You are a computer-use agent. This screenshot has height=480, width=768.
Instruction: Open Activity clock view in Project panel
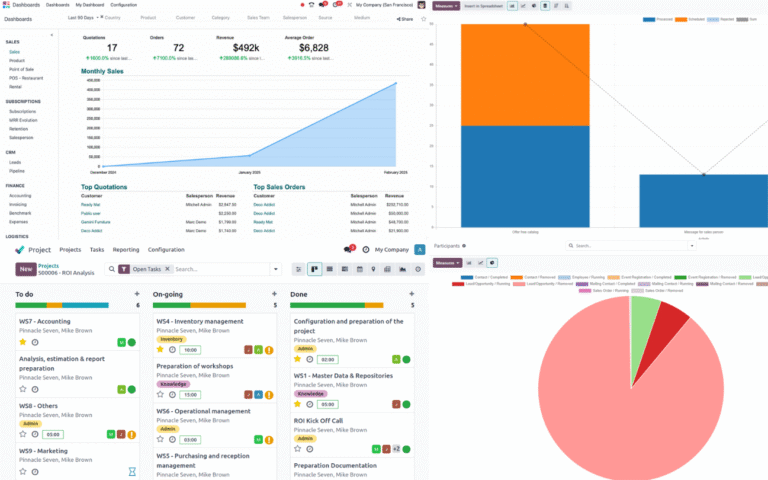pos(418,269)
